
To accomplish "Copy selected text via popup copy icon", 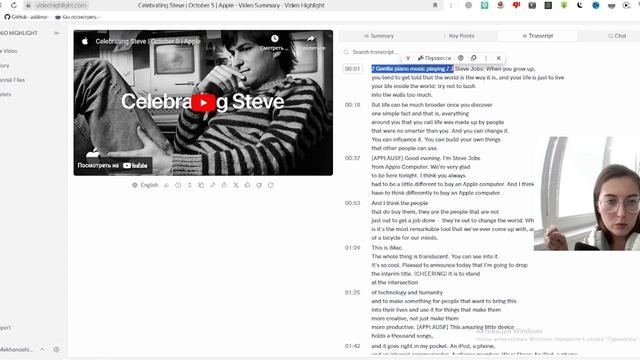I will tap(473, 58).
